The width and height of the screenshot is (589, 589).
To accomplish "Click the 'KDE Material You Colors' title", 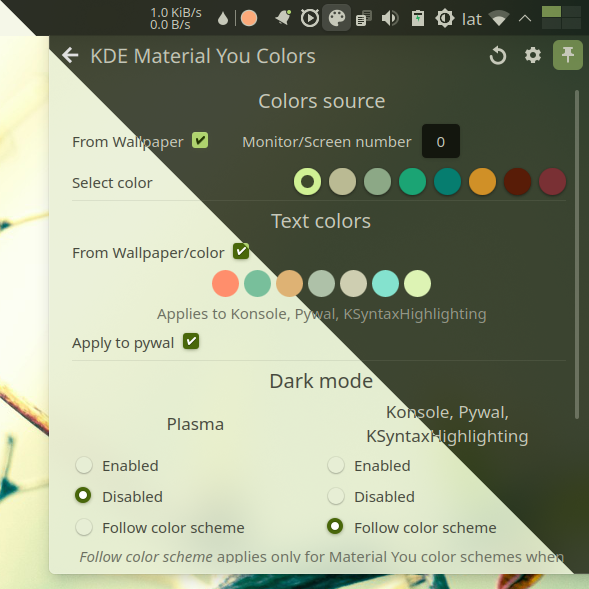I will tap(203, 56).
